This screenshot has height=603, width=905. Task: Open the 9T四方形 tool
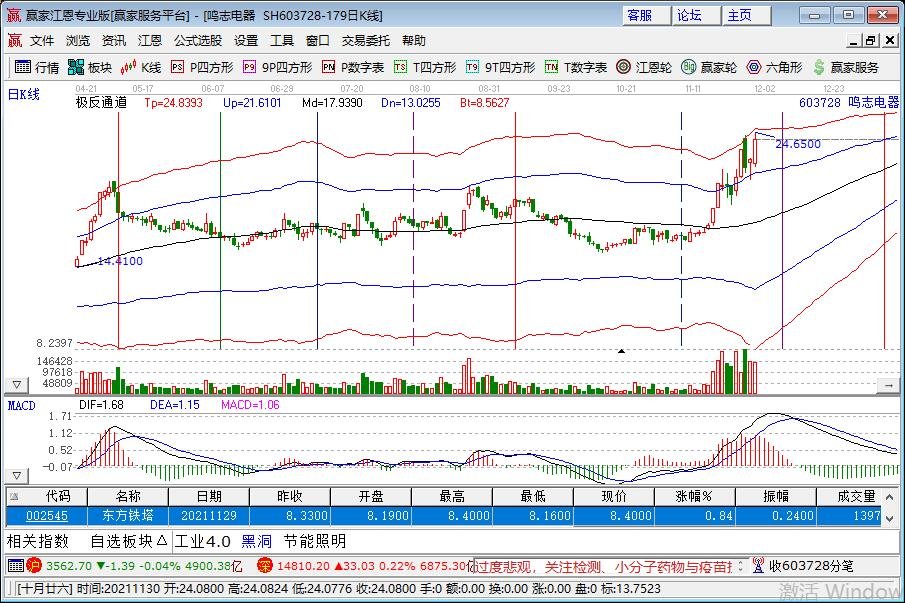click(500, 68)
